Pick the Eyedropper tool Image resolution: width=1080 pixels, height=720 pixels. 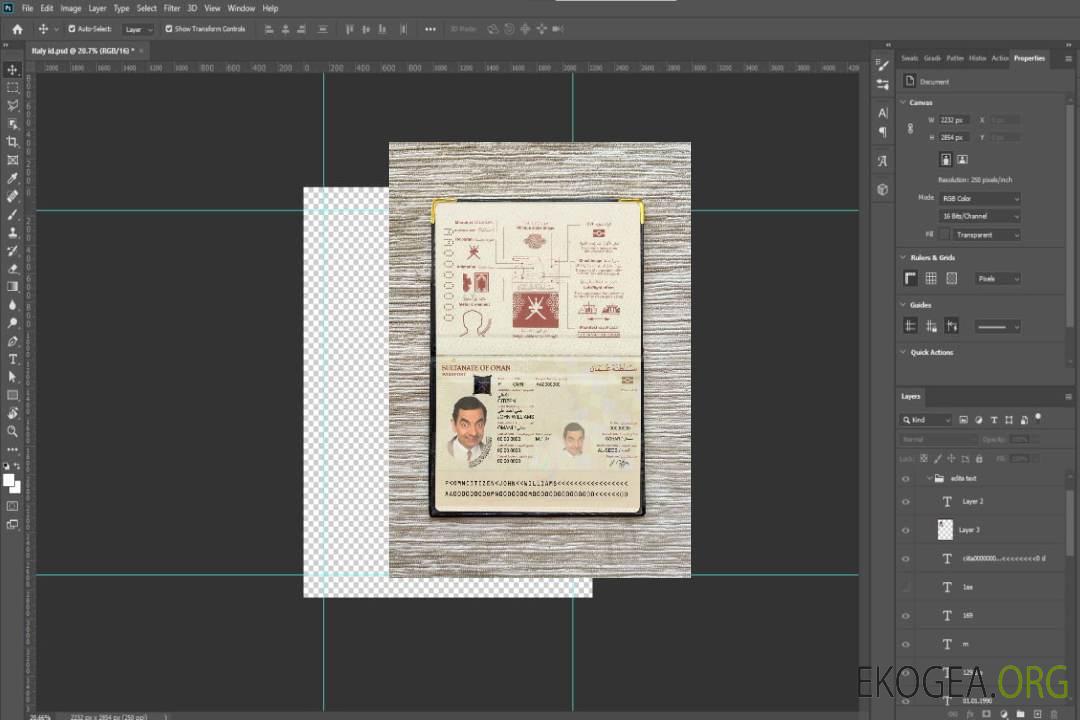tap(13, 178)
